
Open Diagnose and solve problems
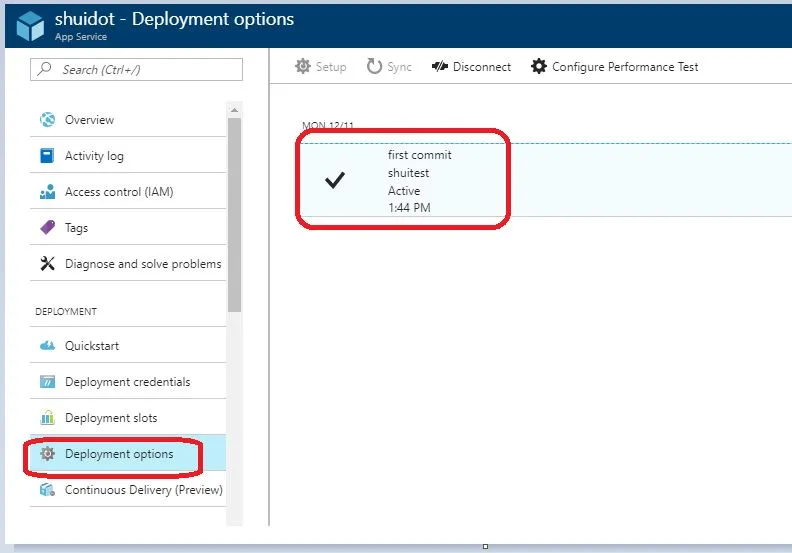tap(128, 264)
